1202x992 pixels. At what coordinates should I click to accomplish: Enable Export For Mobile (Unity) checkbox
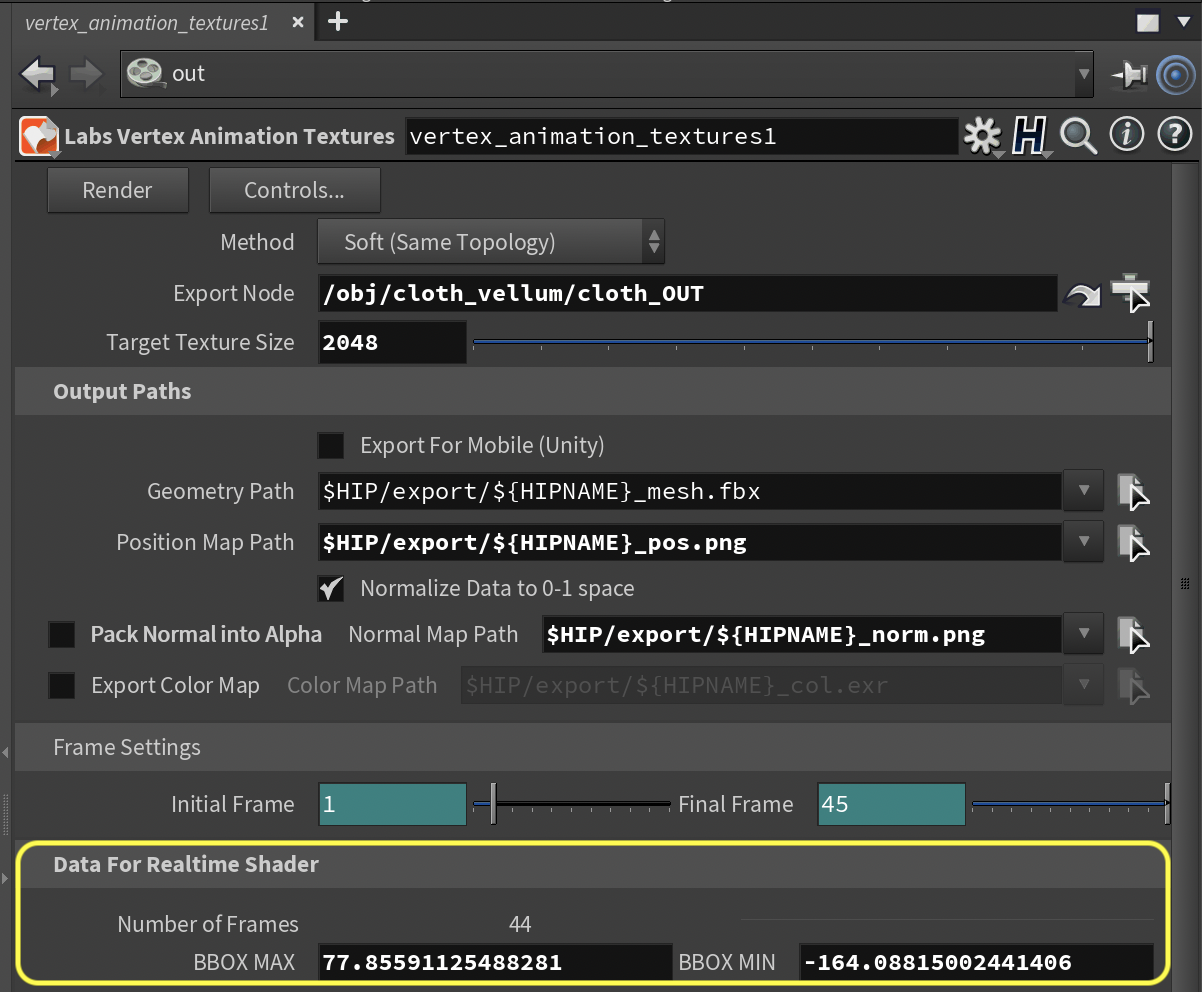point(330,445)
